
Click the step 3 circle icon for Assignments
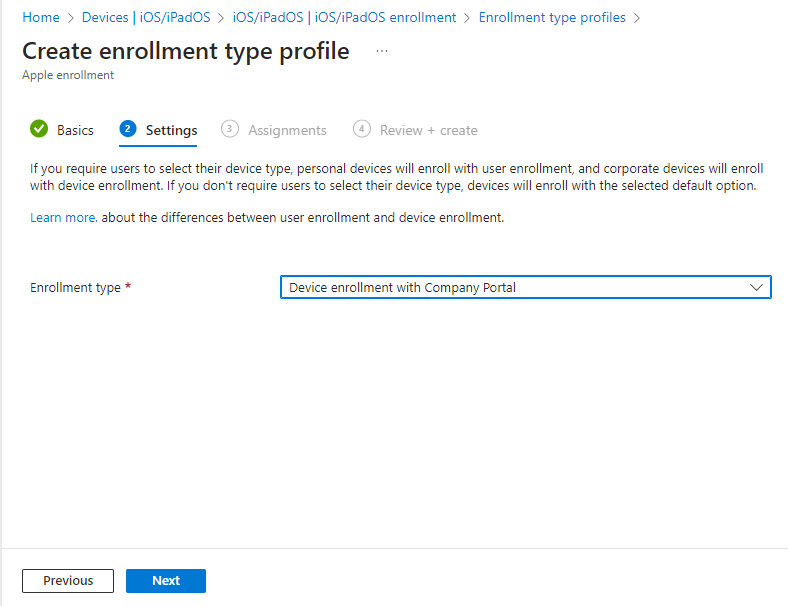click(x=230, y=129)
